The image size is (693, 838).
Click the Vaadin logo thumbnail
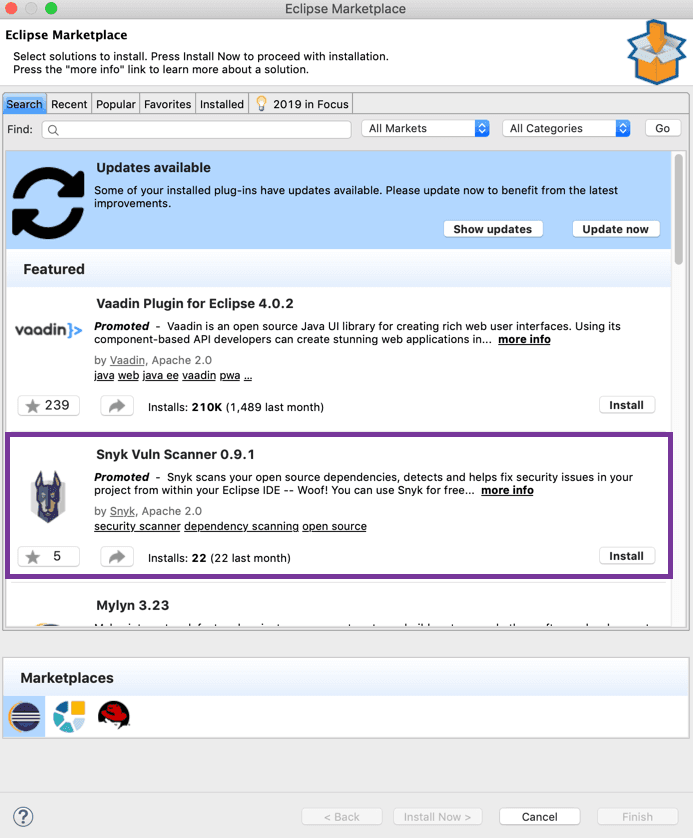tap(49, 330)
